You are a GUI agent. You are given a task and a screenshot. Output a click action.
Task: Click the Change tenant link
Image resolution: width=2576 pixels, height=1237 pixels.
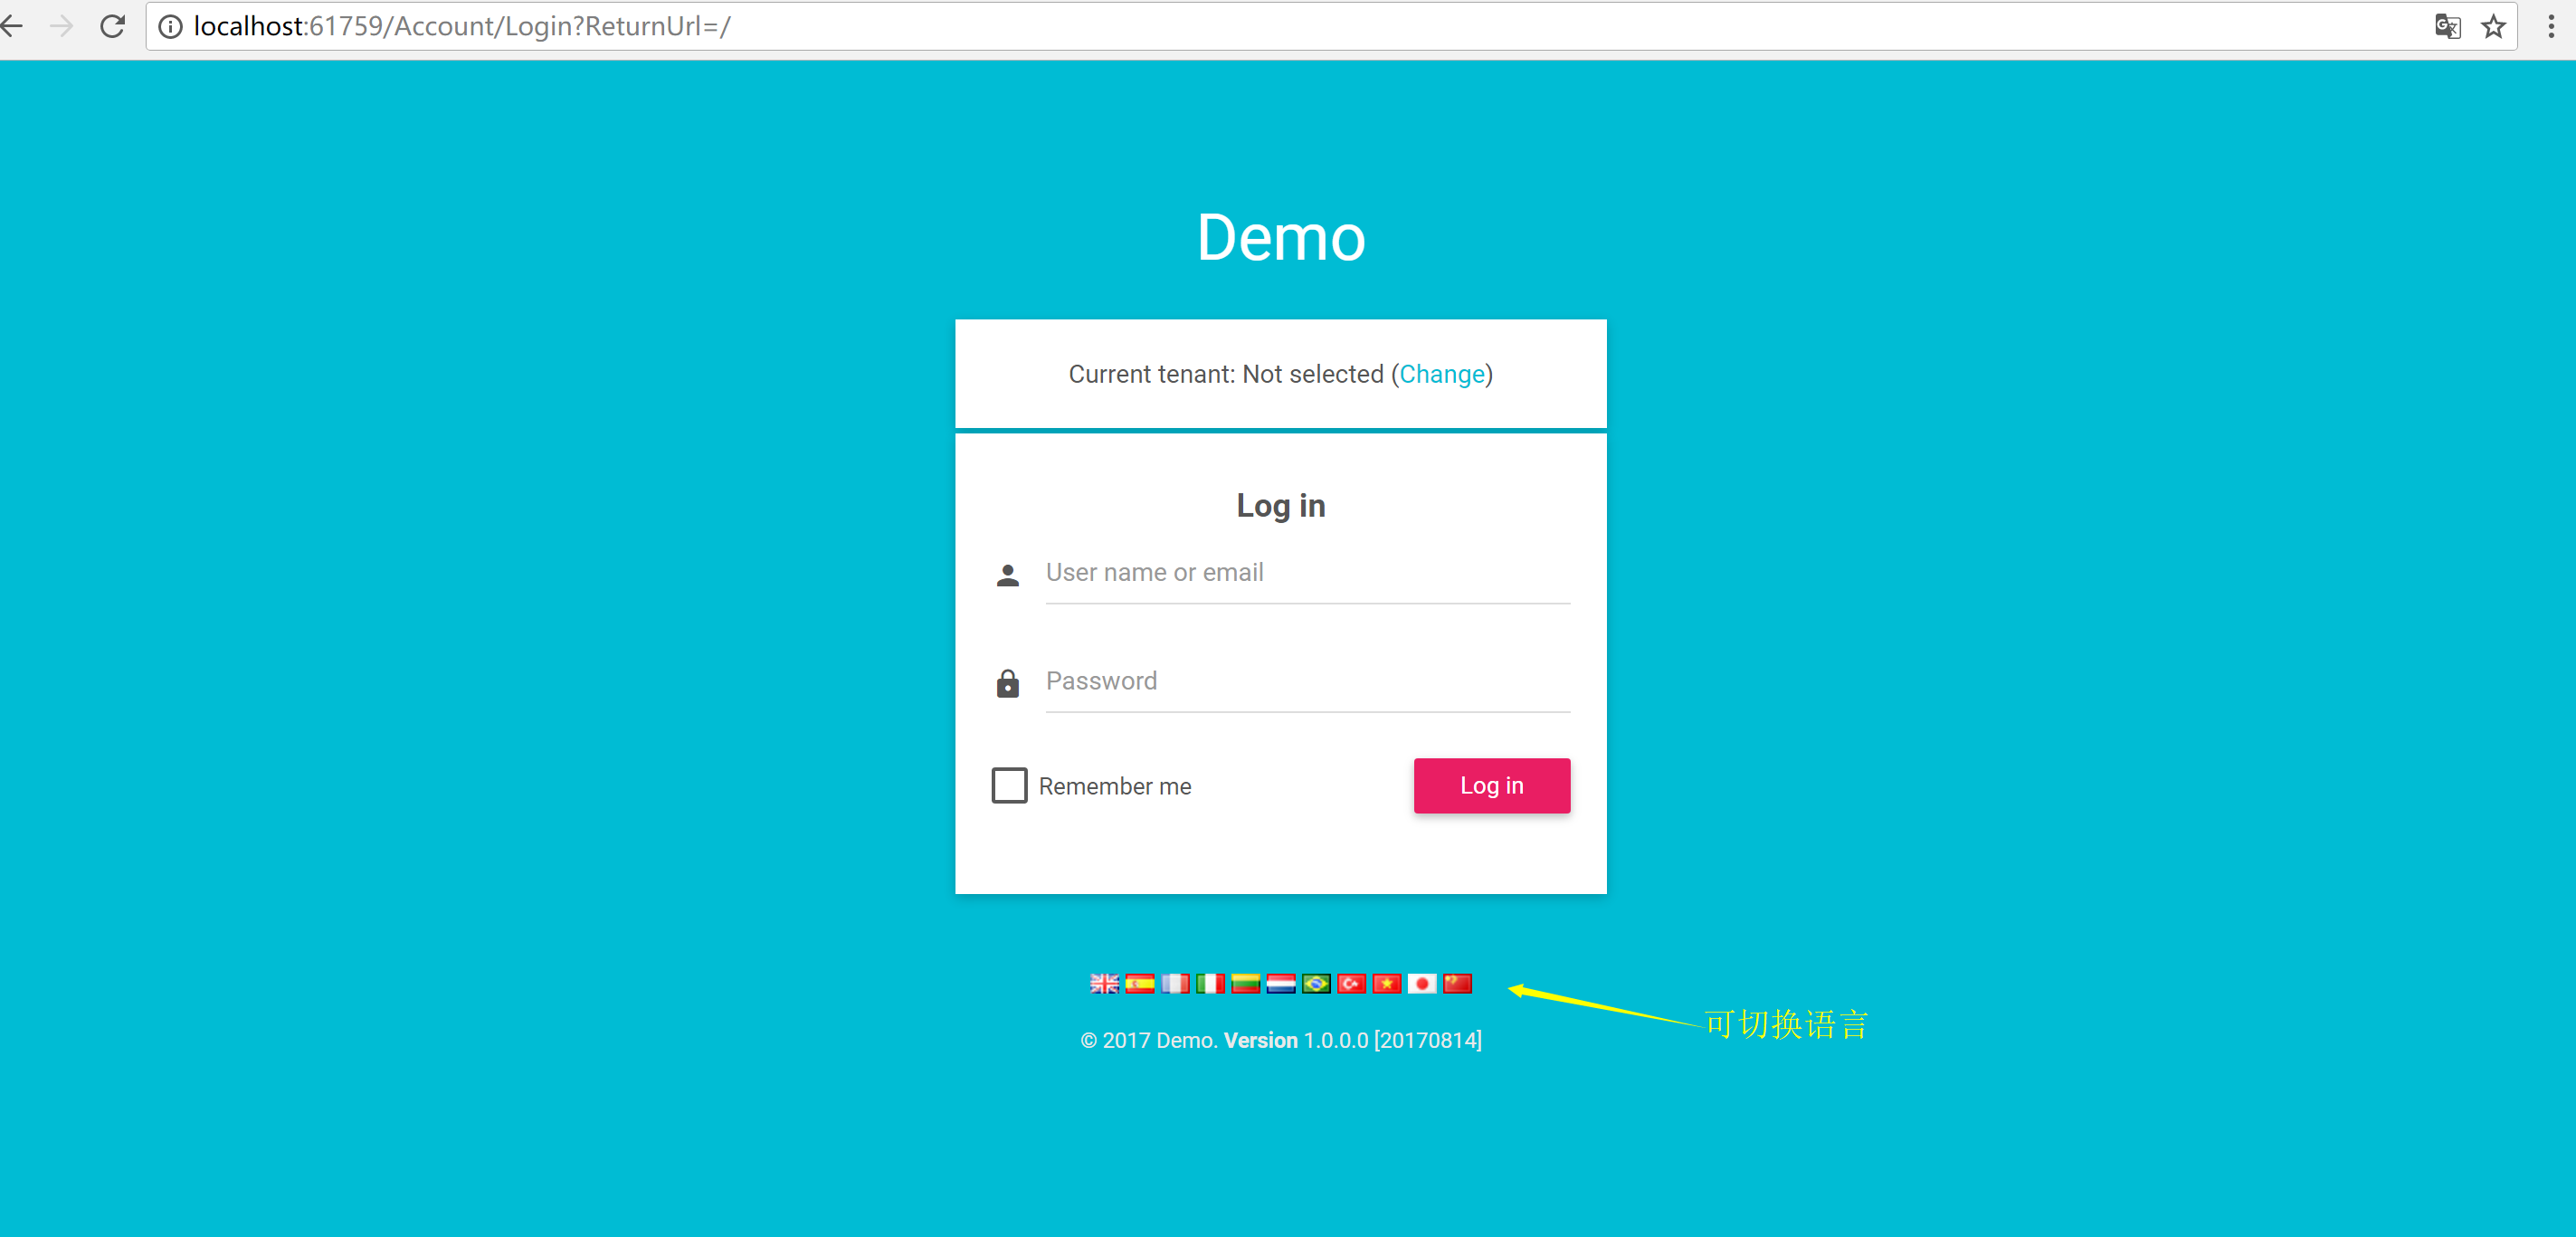pyautogui.click(x=1441, y=374)
